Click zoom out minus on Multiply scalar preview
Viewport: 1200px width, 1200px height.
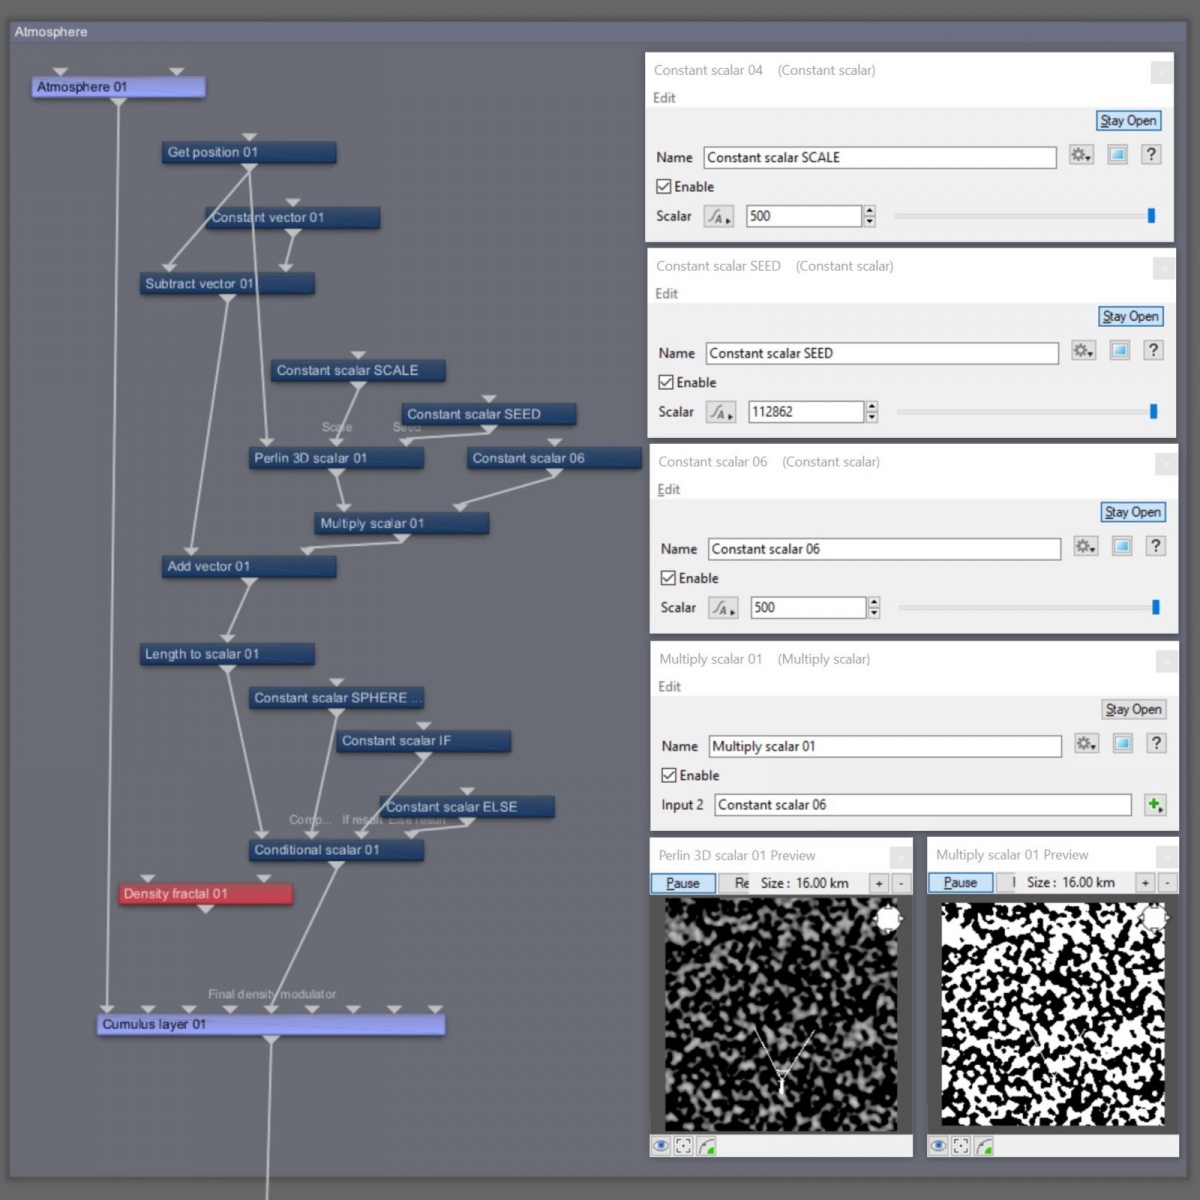pos(1167,883)
